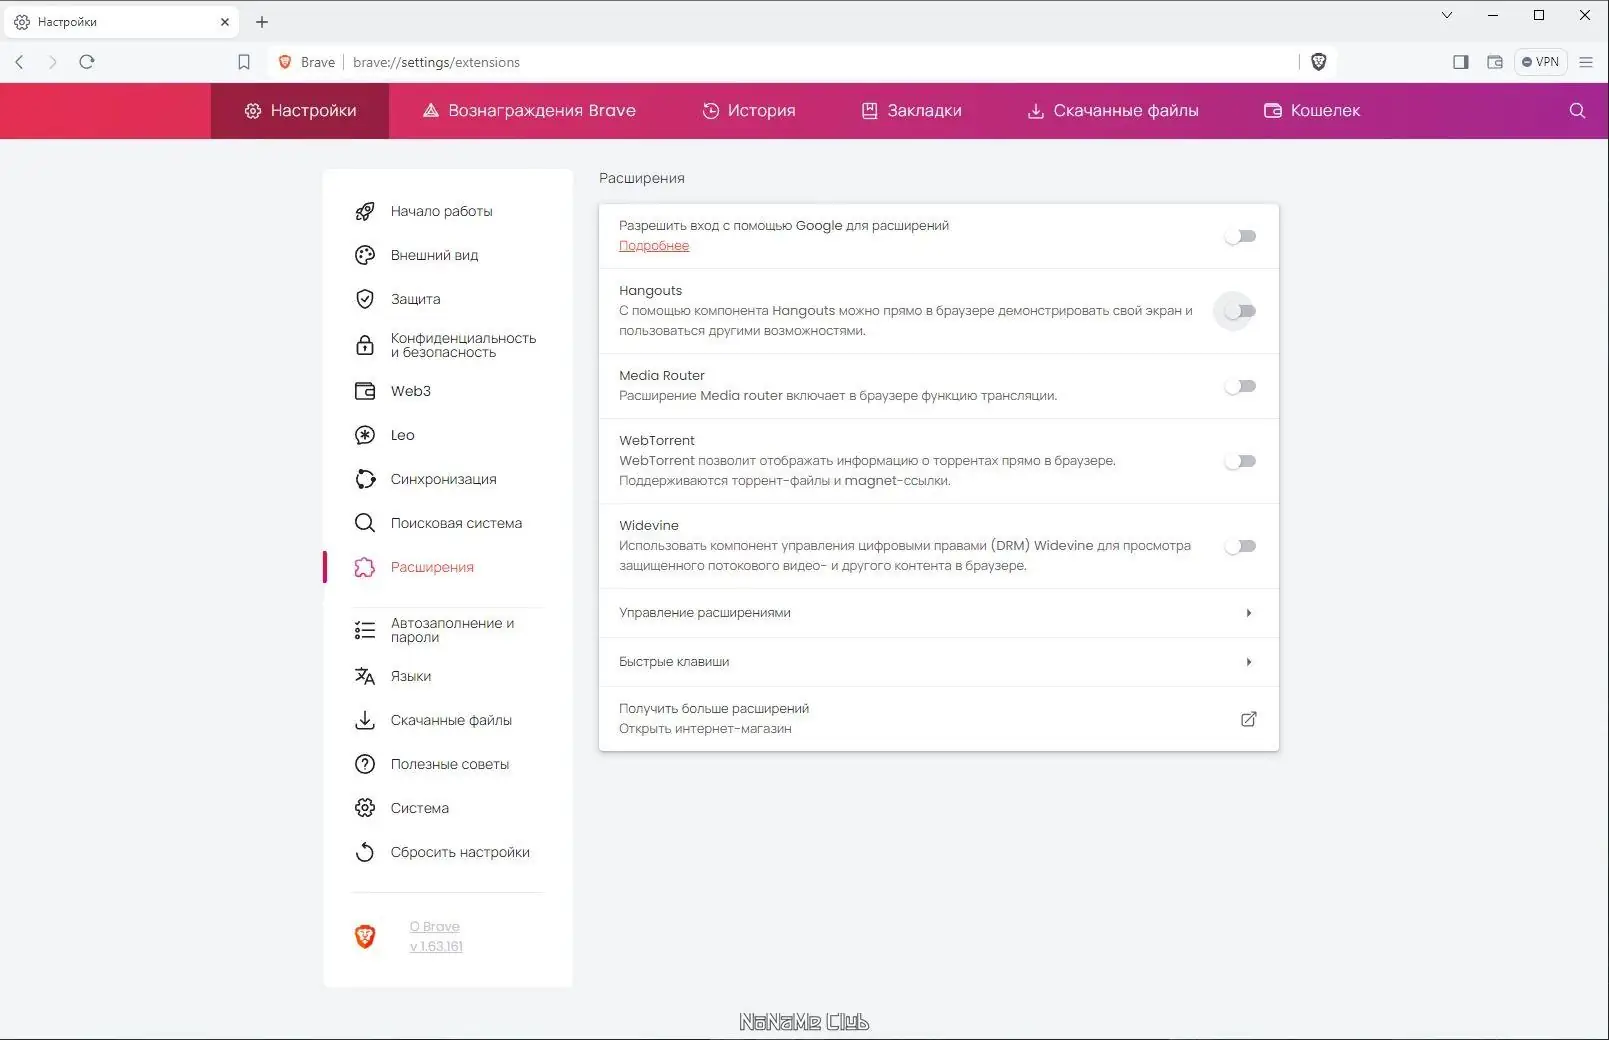Click the Brave shield icon in the address bar

[x=1318, y=61]
